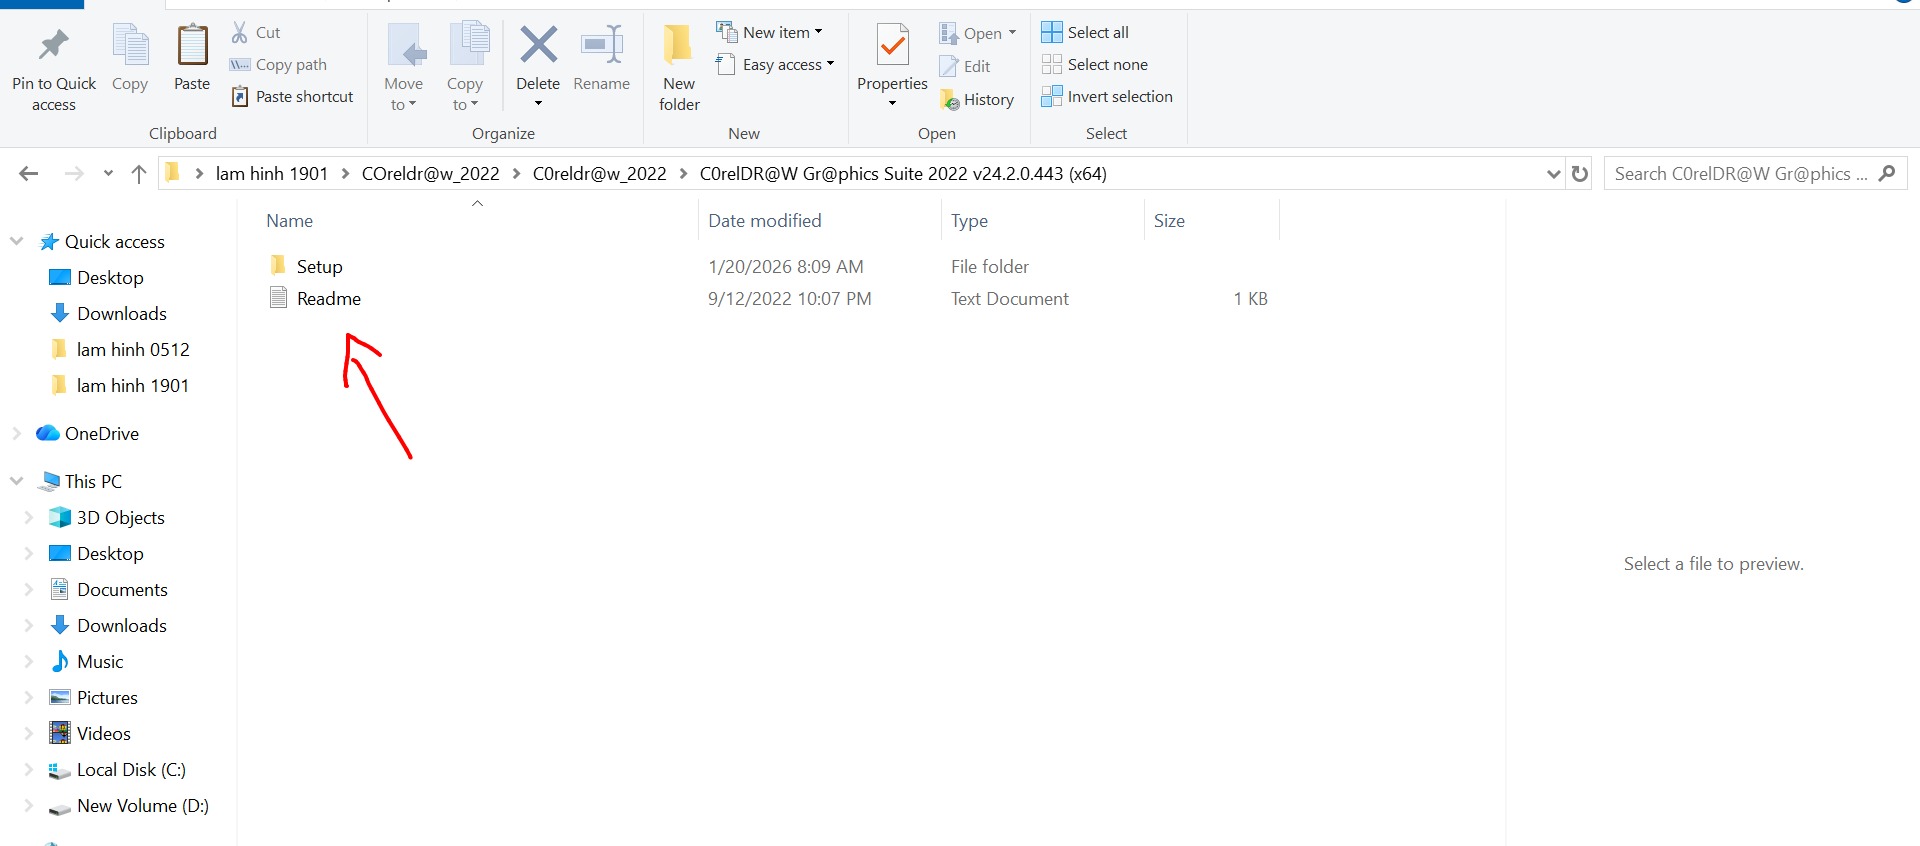
Task: Open the New item dropdown
Action: [770, 33]
